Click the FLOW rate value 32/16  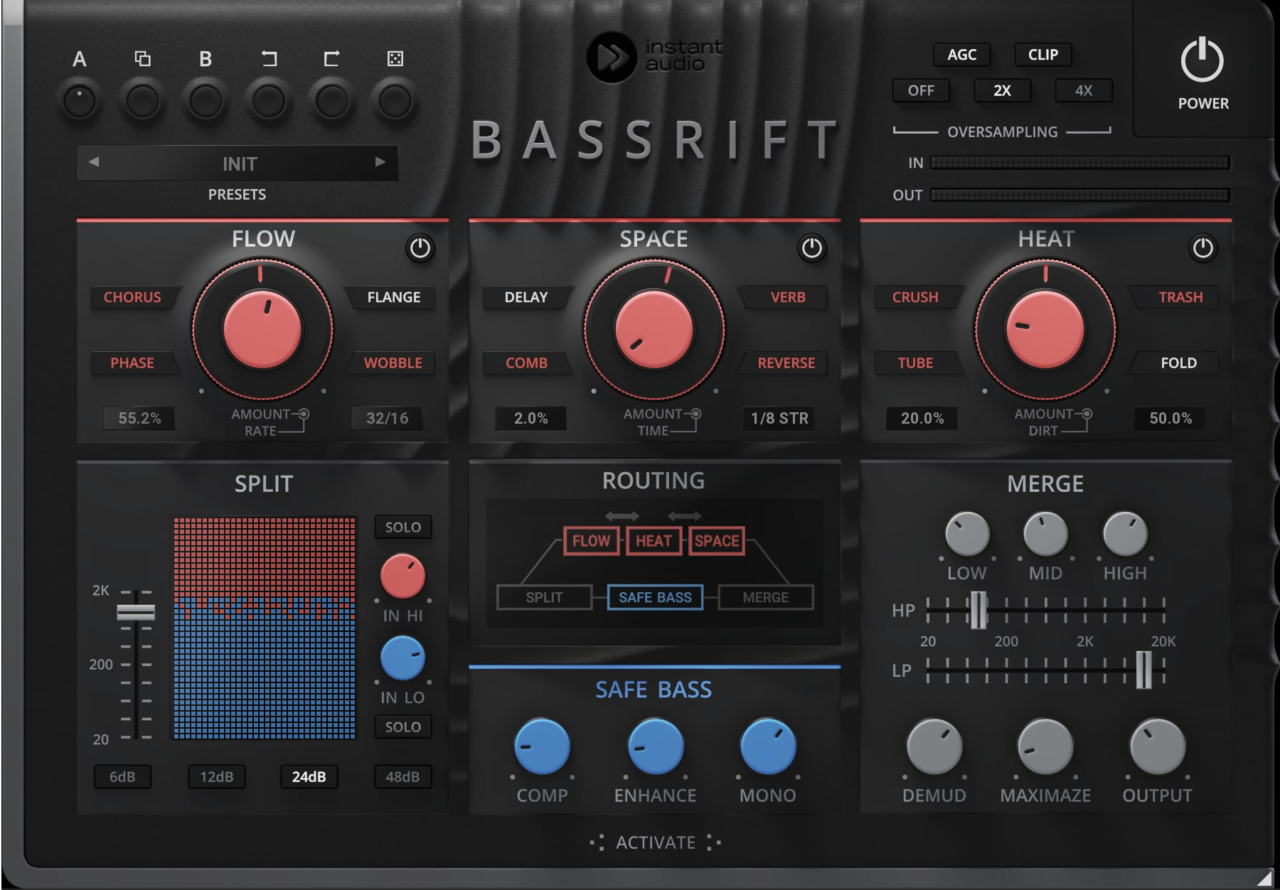tap(387, 419)
